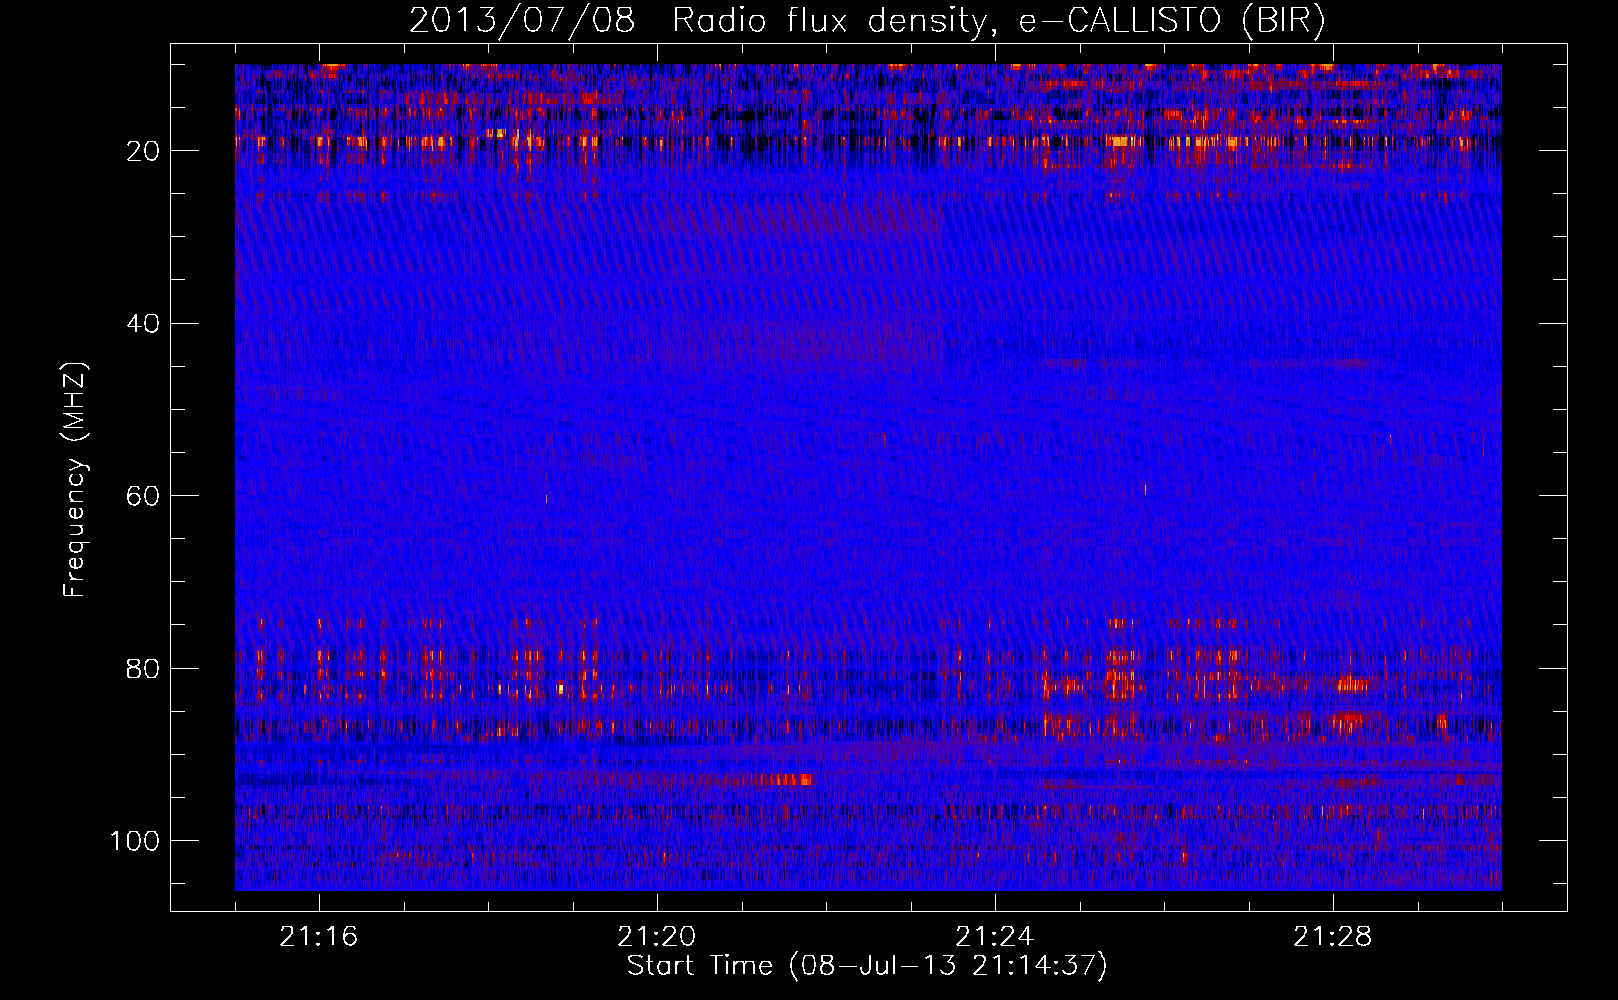This screenshot has height=1000, width=1618.
Task: Click the '20' frequency tick label
Action: [143, 151]
